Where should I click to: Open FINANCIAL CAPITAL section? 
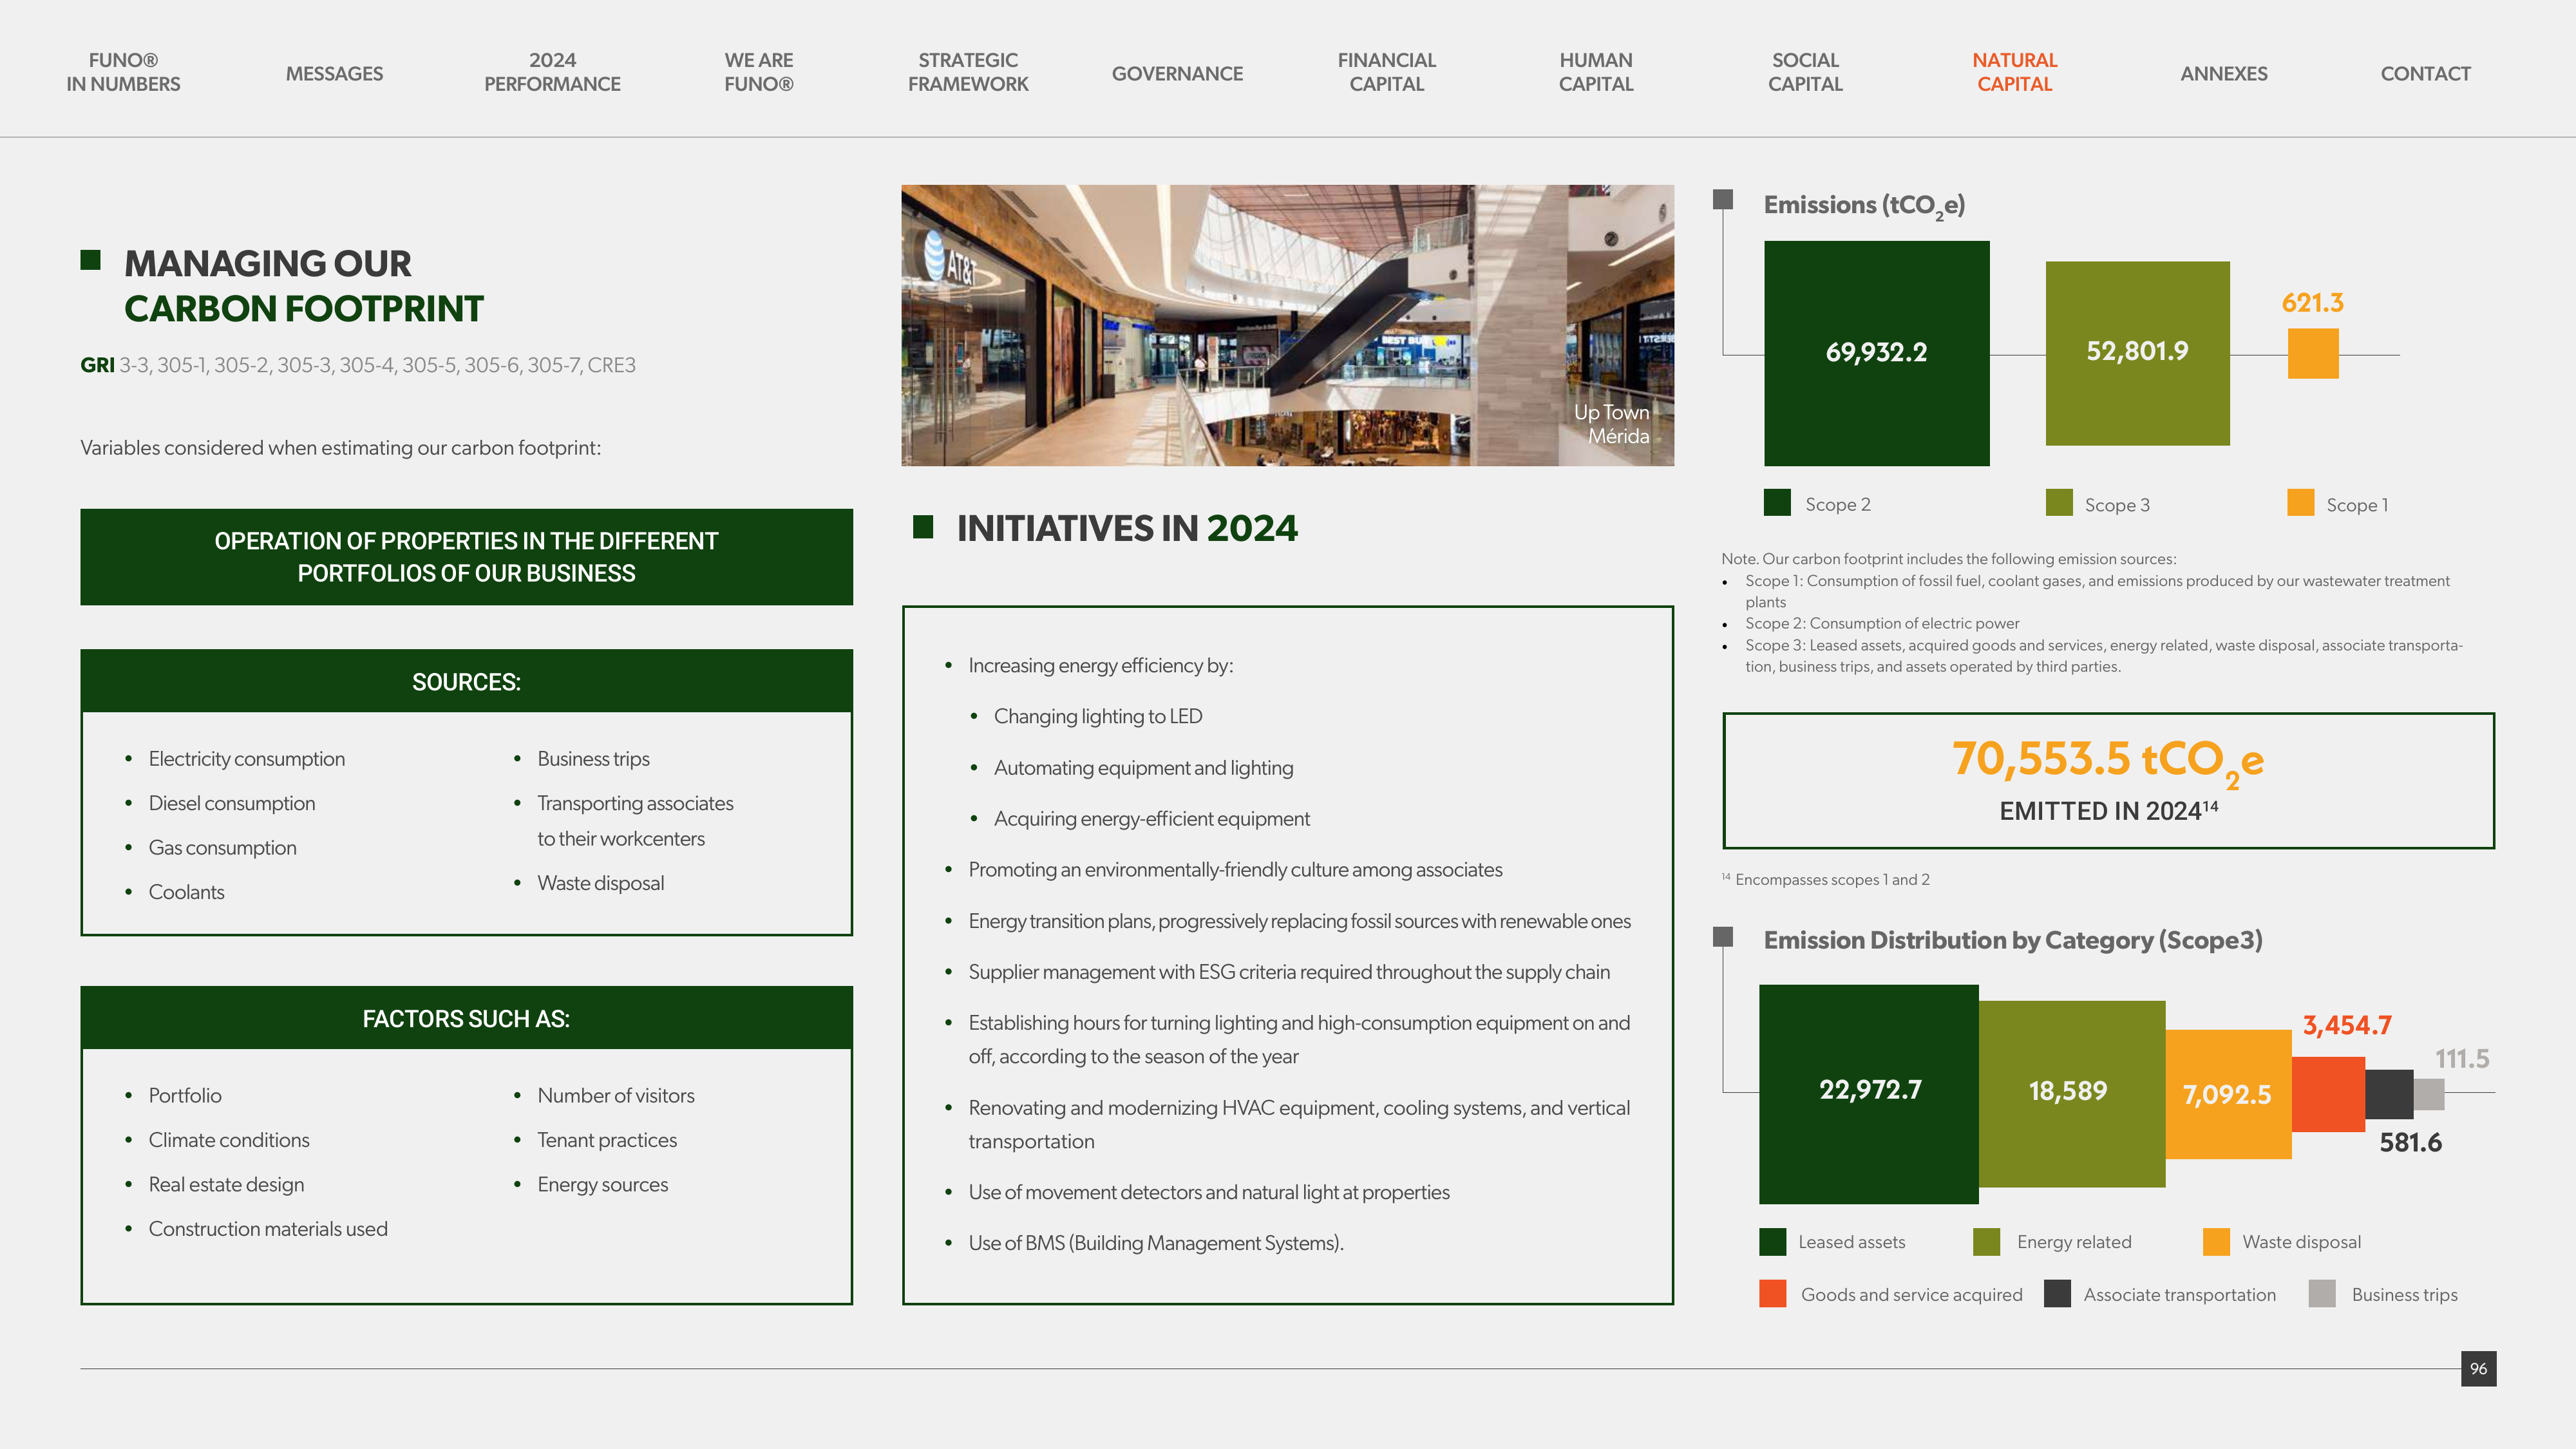pos(1386,72)
